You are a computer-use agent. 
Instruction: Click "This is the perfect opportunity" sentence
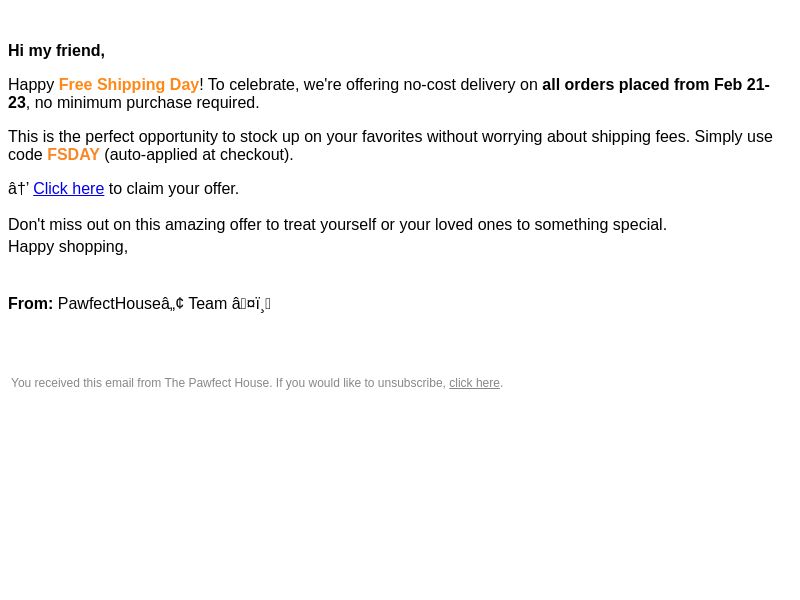390,145
